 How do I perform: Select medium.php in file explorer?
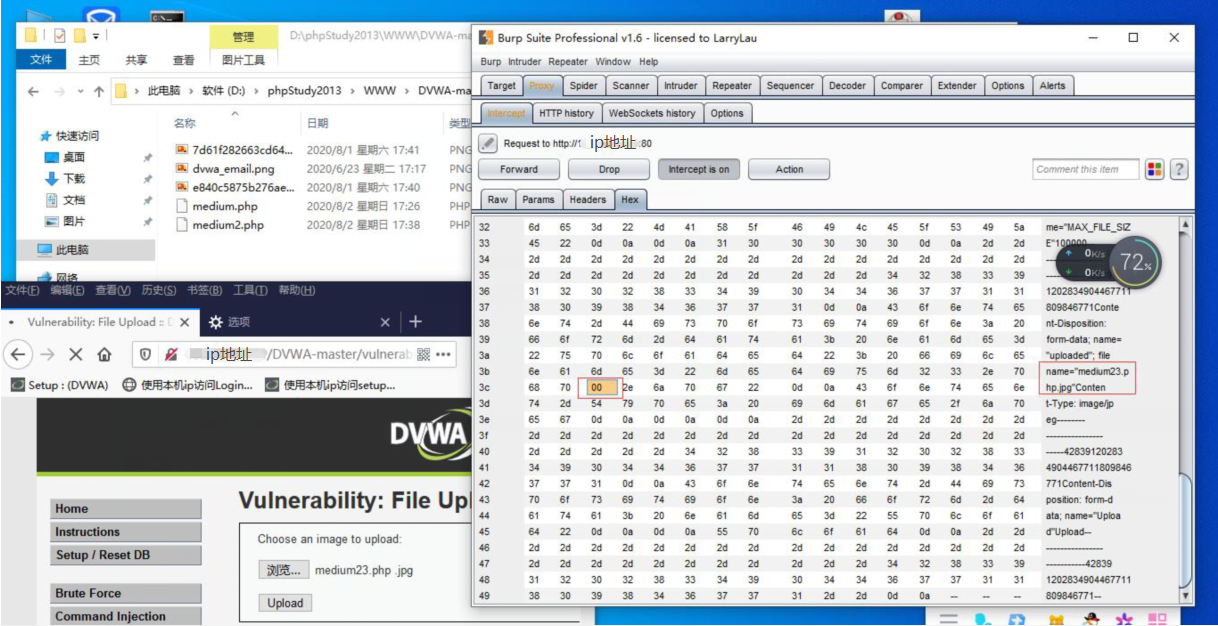click(x=225, y=206)
